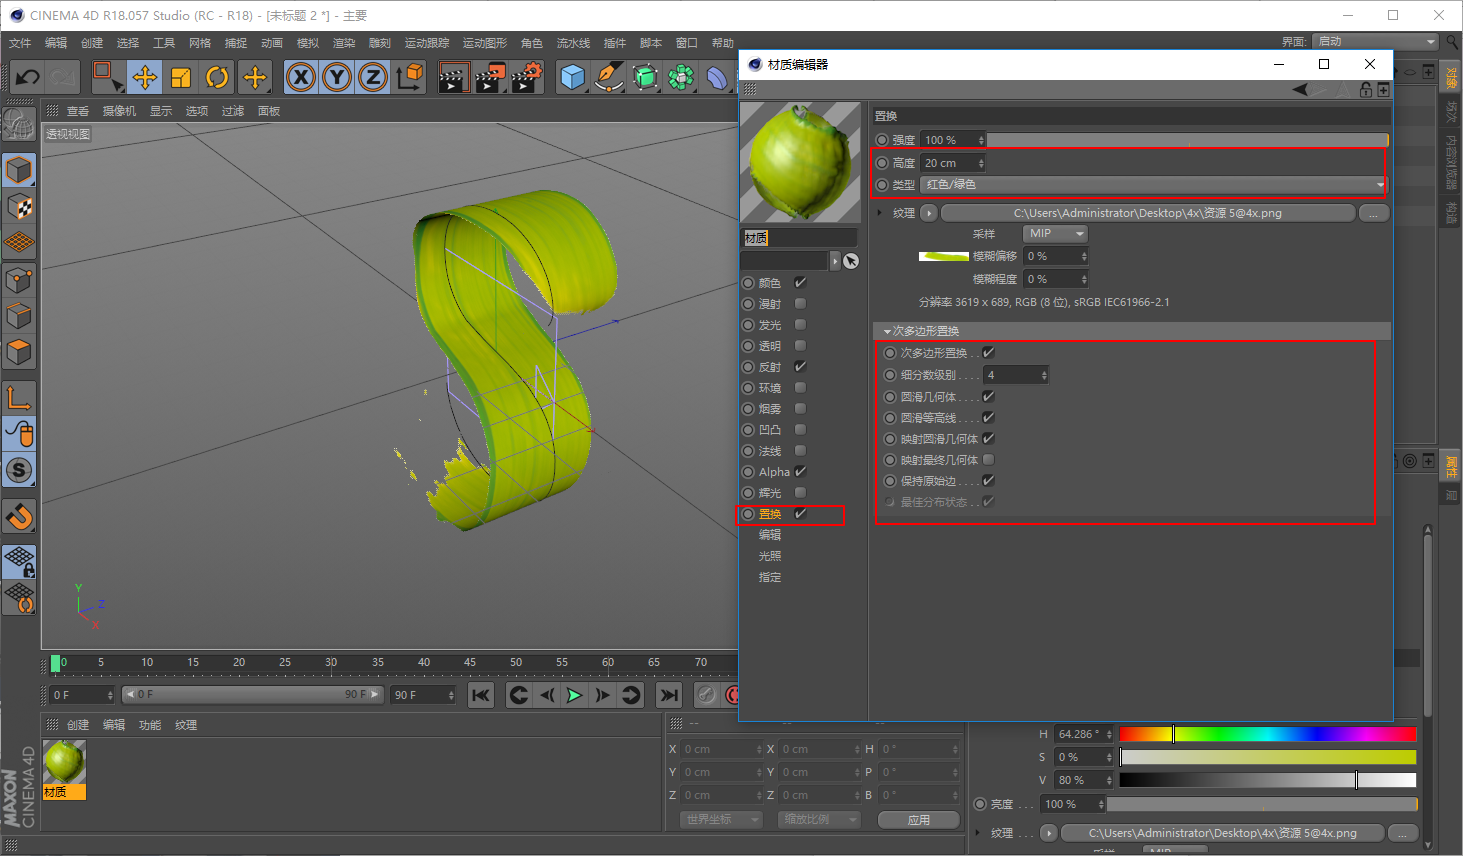Viewport: 1463px width, 856px height.
Task: Disable the 反射 channel checkbox
Action: [x=800, y=367]
